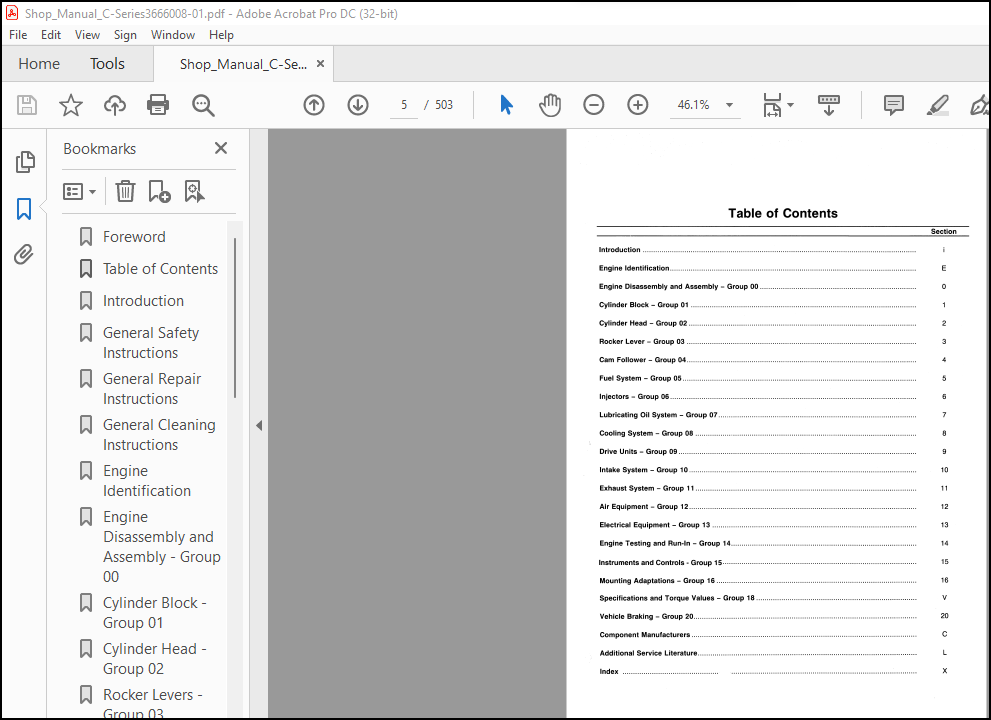Zoom out with minus icon
This screenshot has width=991, height=720.
[593, 105]
